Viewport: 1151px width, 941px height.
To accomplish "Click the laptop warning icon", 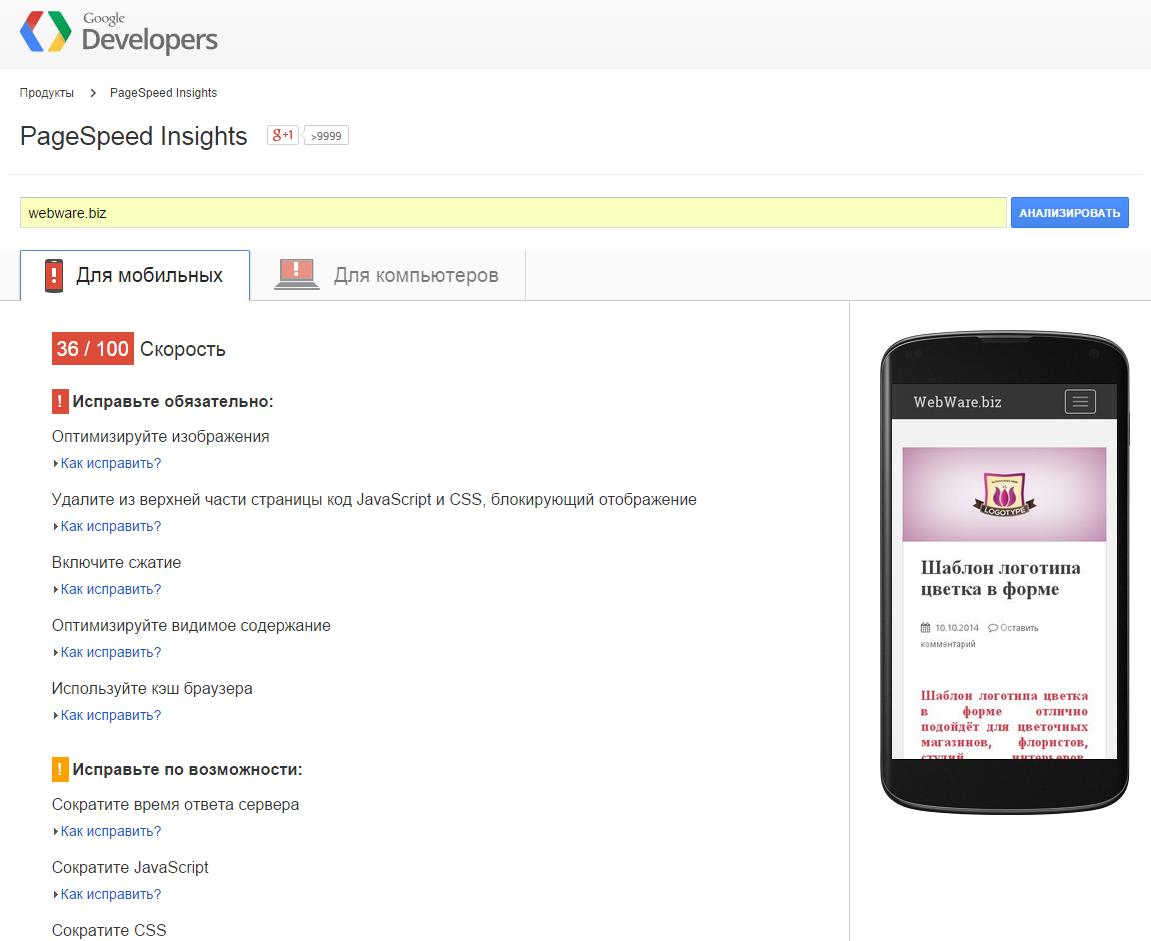I will click(x=297, y=274).
